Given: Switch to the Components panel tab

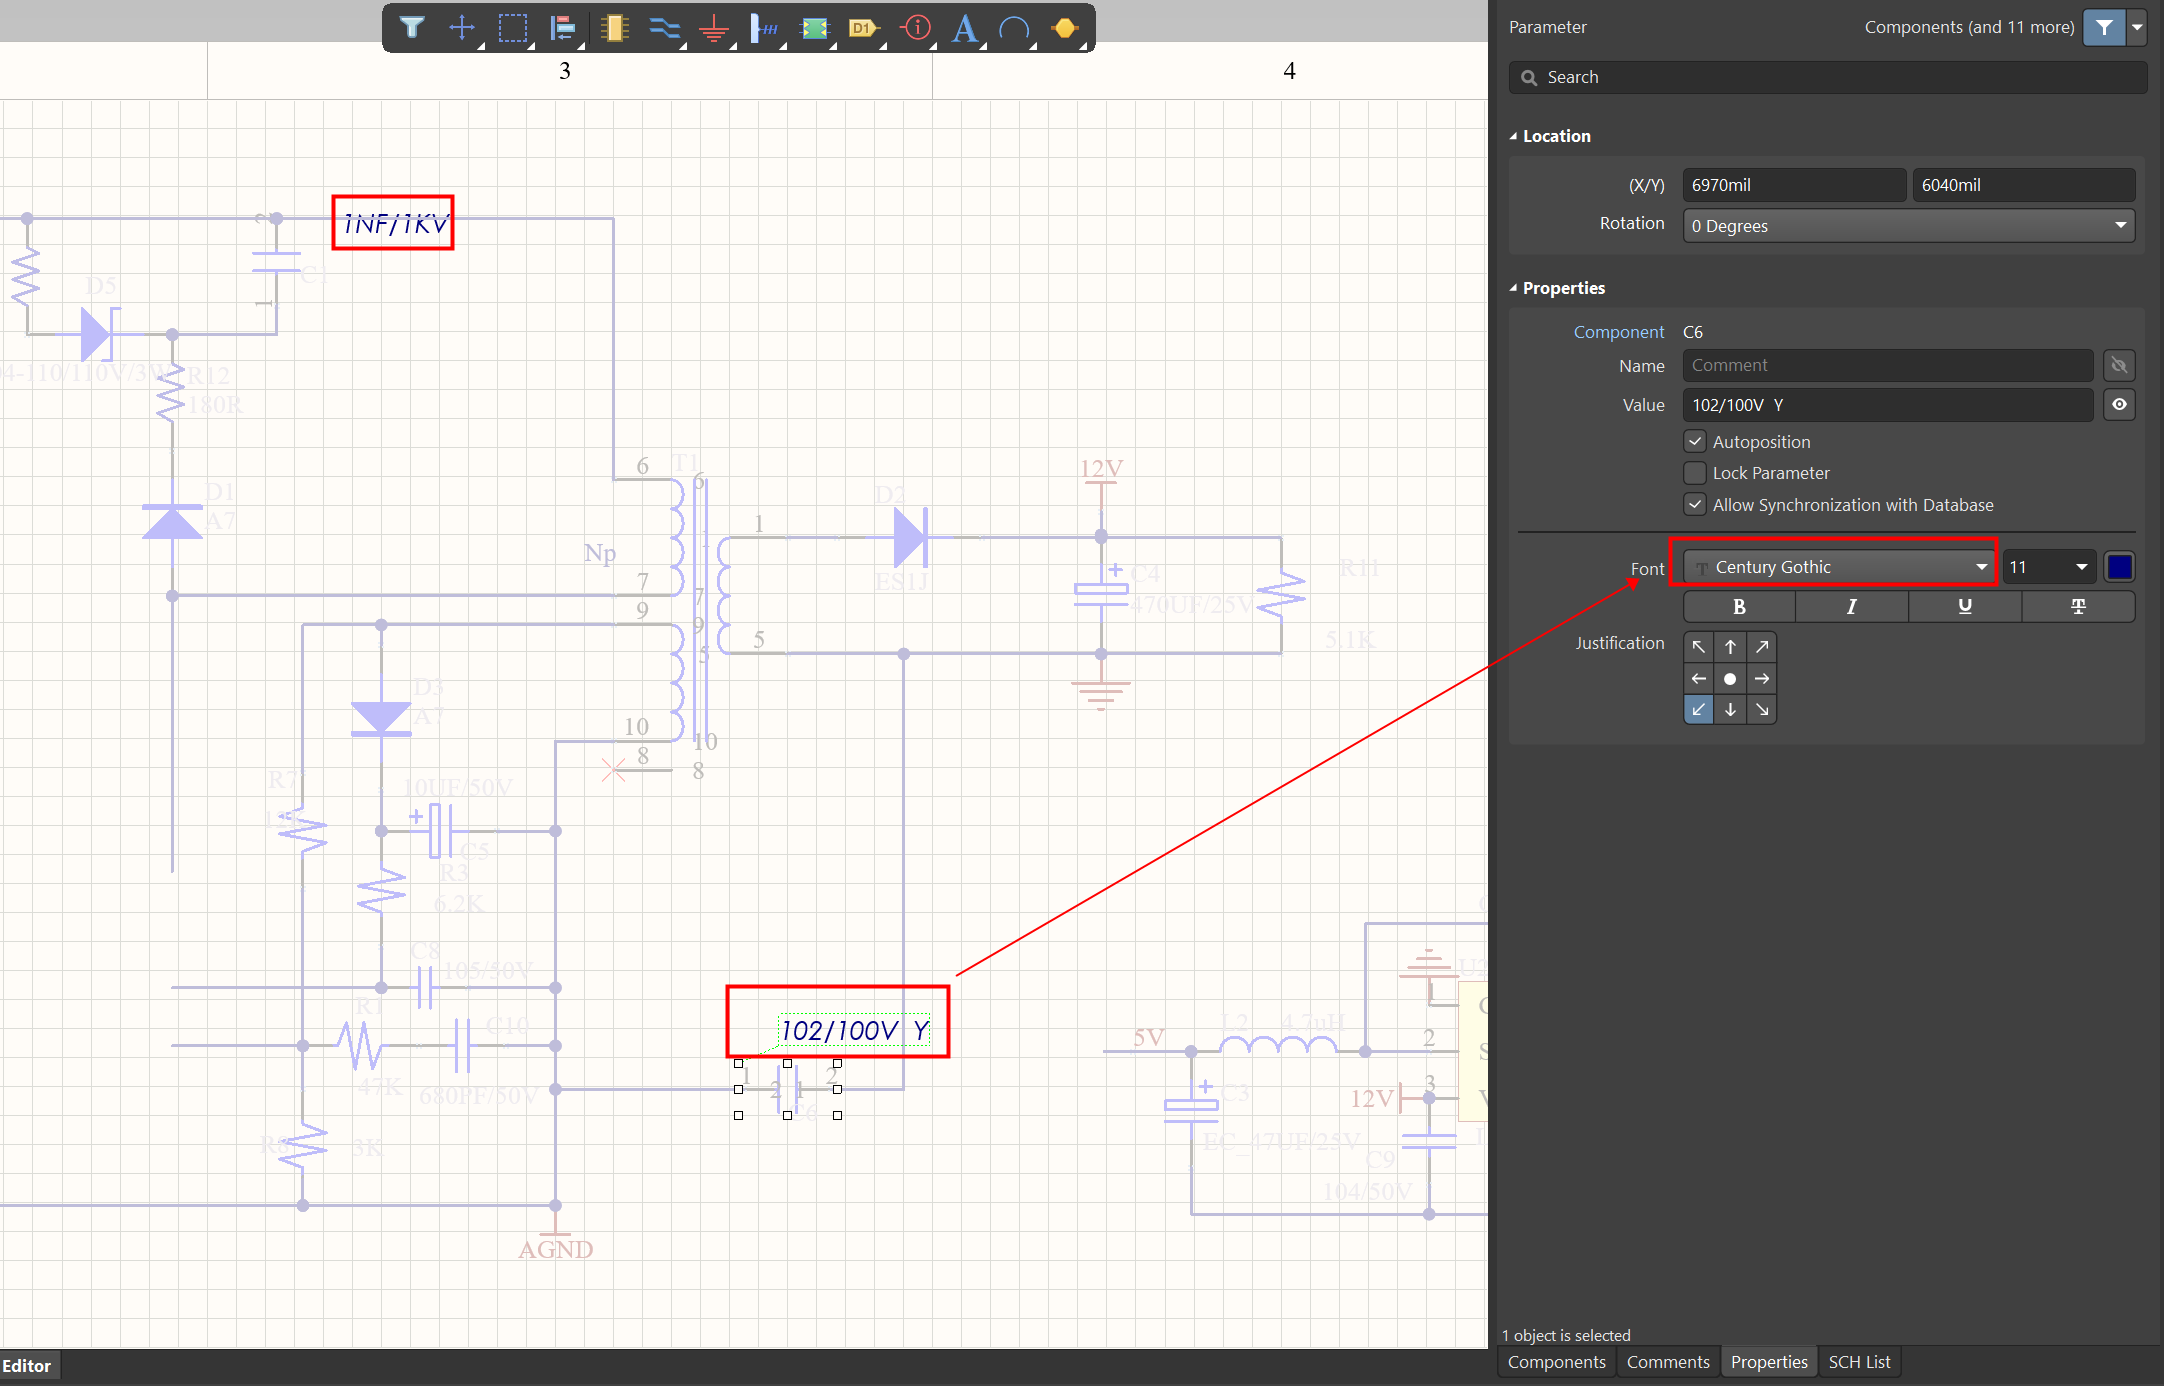Looking at the screenshot, I should tap(1556, 1362).
